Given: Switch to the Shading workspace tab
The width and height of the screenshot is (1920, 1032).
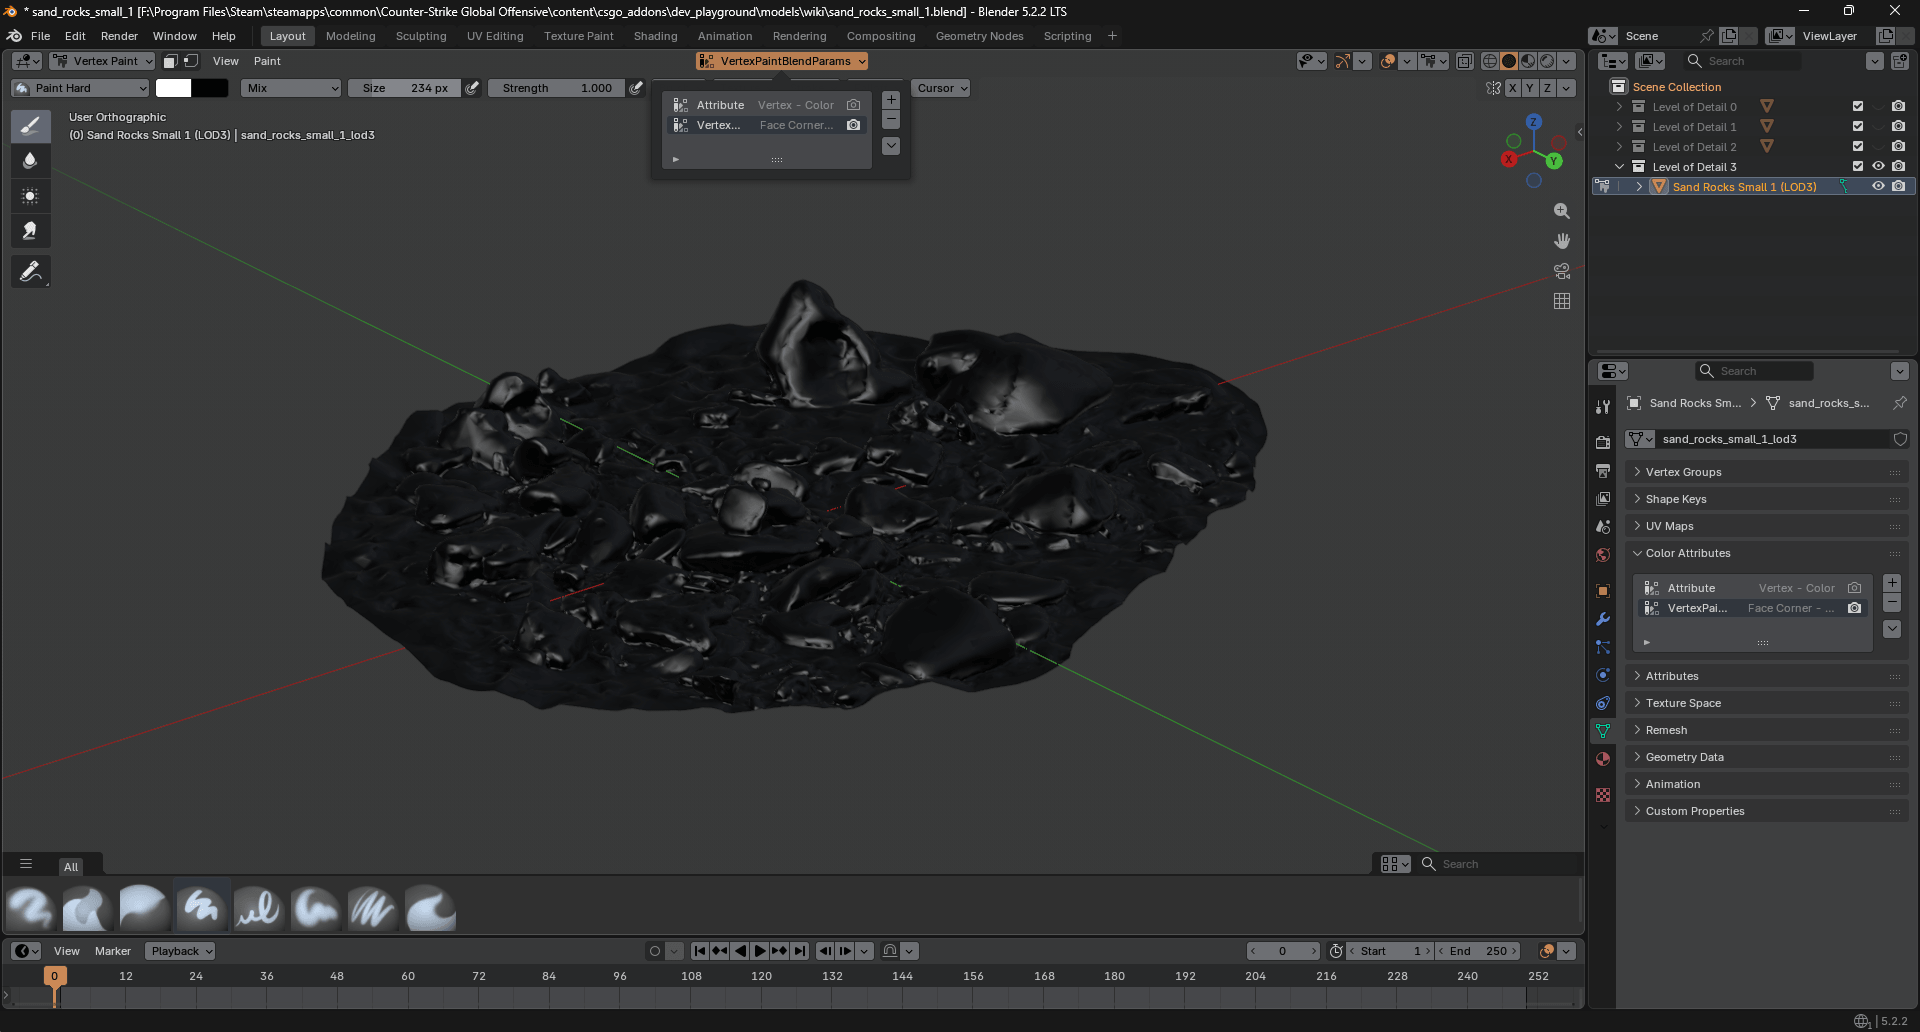Looking at the screenshot, I should coord(655,36).
